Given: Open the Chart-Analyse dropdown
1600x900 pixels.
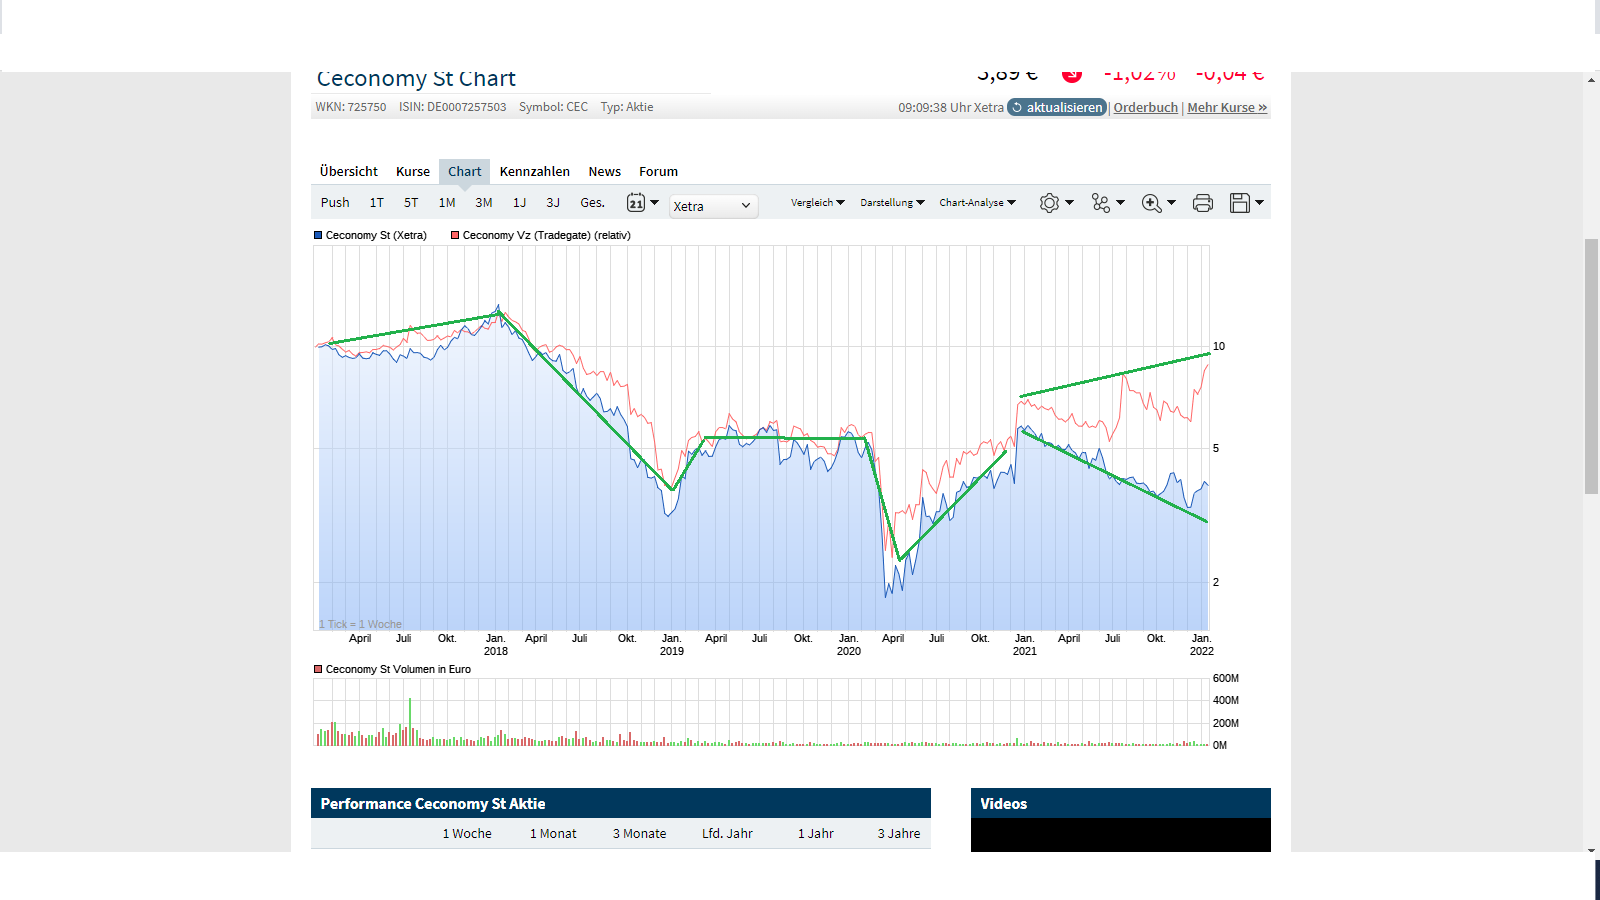Looking at the screenshot, I should click(977, 202).
